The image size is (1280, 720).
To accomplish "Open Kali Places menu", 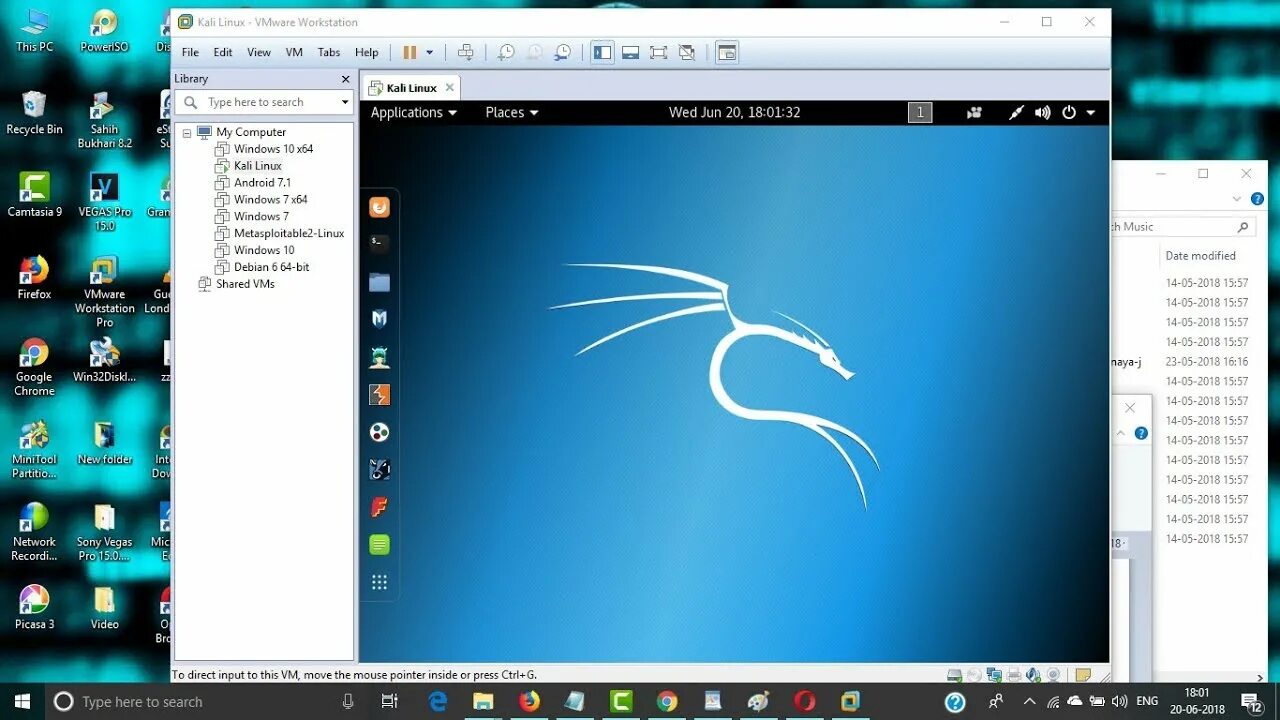I will click(x=511, y=113).
